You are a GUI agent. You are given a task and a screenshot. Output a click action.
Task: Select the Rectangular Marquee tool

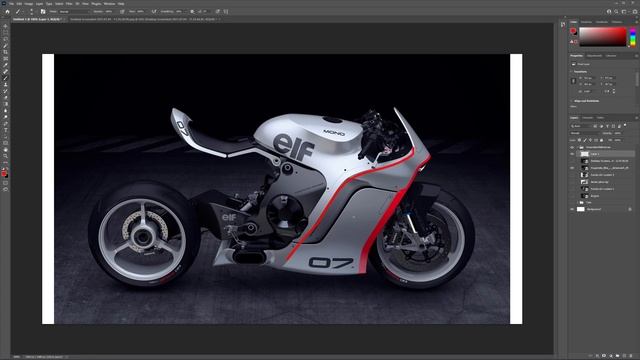tap(5, 33)
